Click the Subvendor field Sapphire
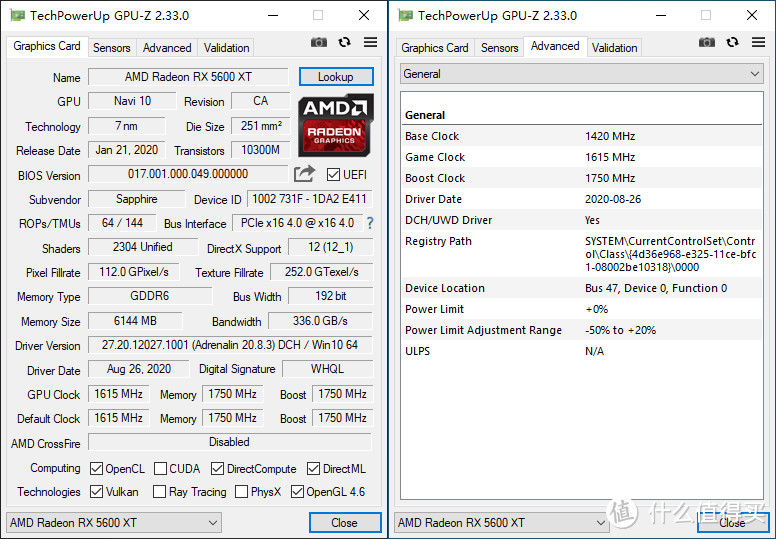The image size is (776, 539). [x=137, y=199]
